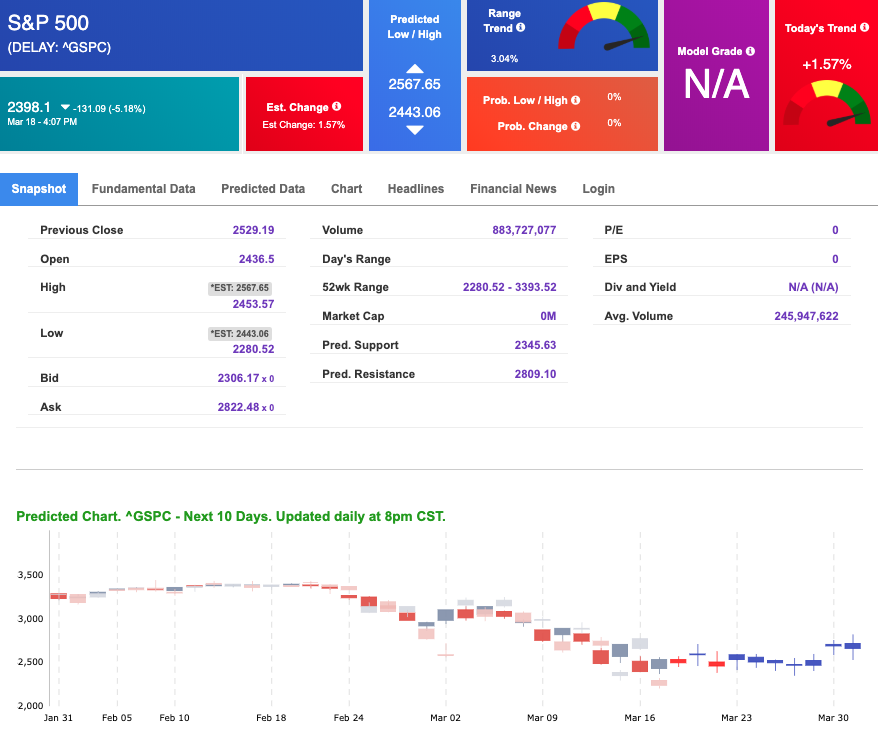Click the S&P 500 title
878x731 pixels.
48,23
